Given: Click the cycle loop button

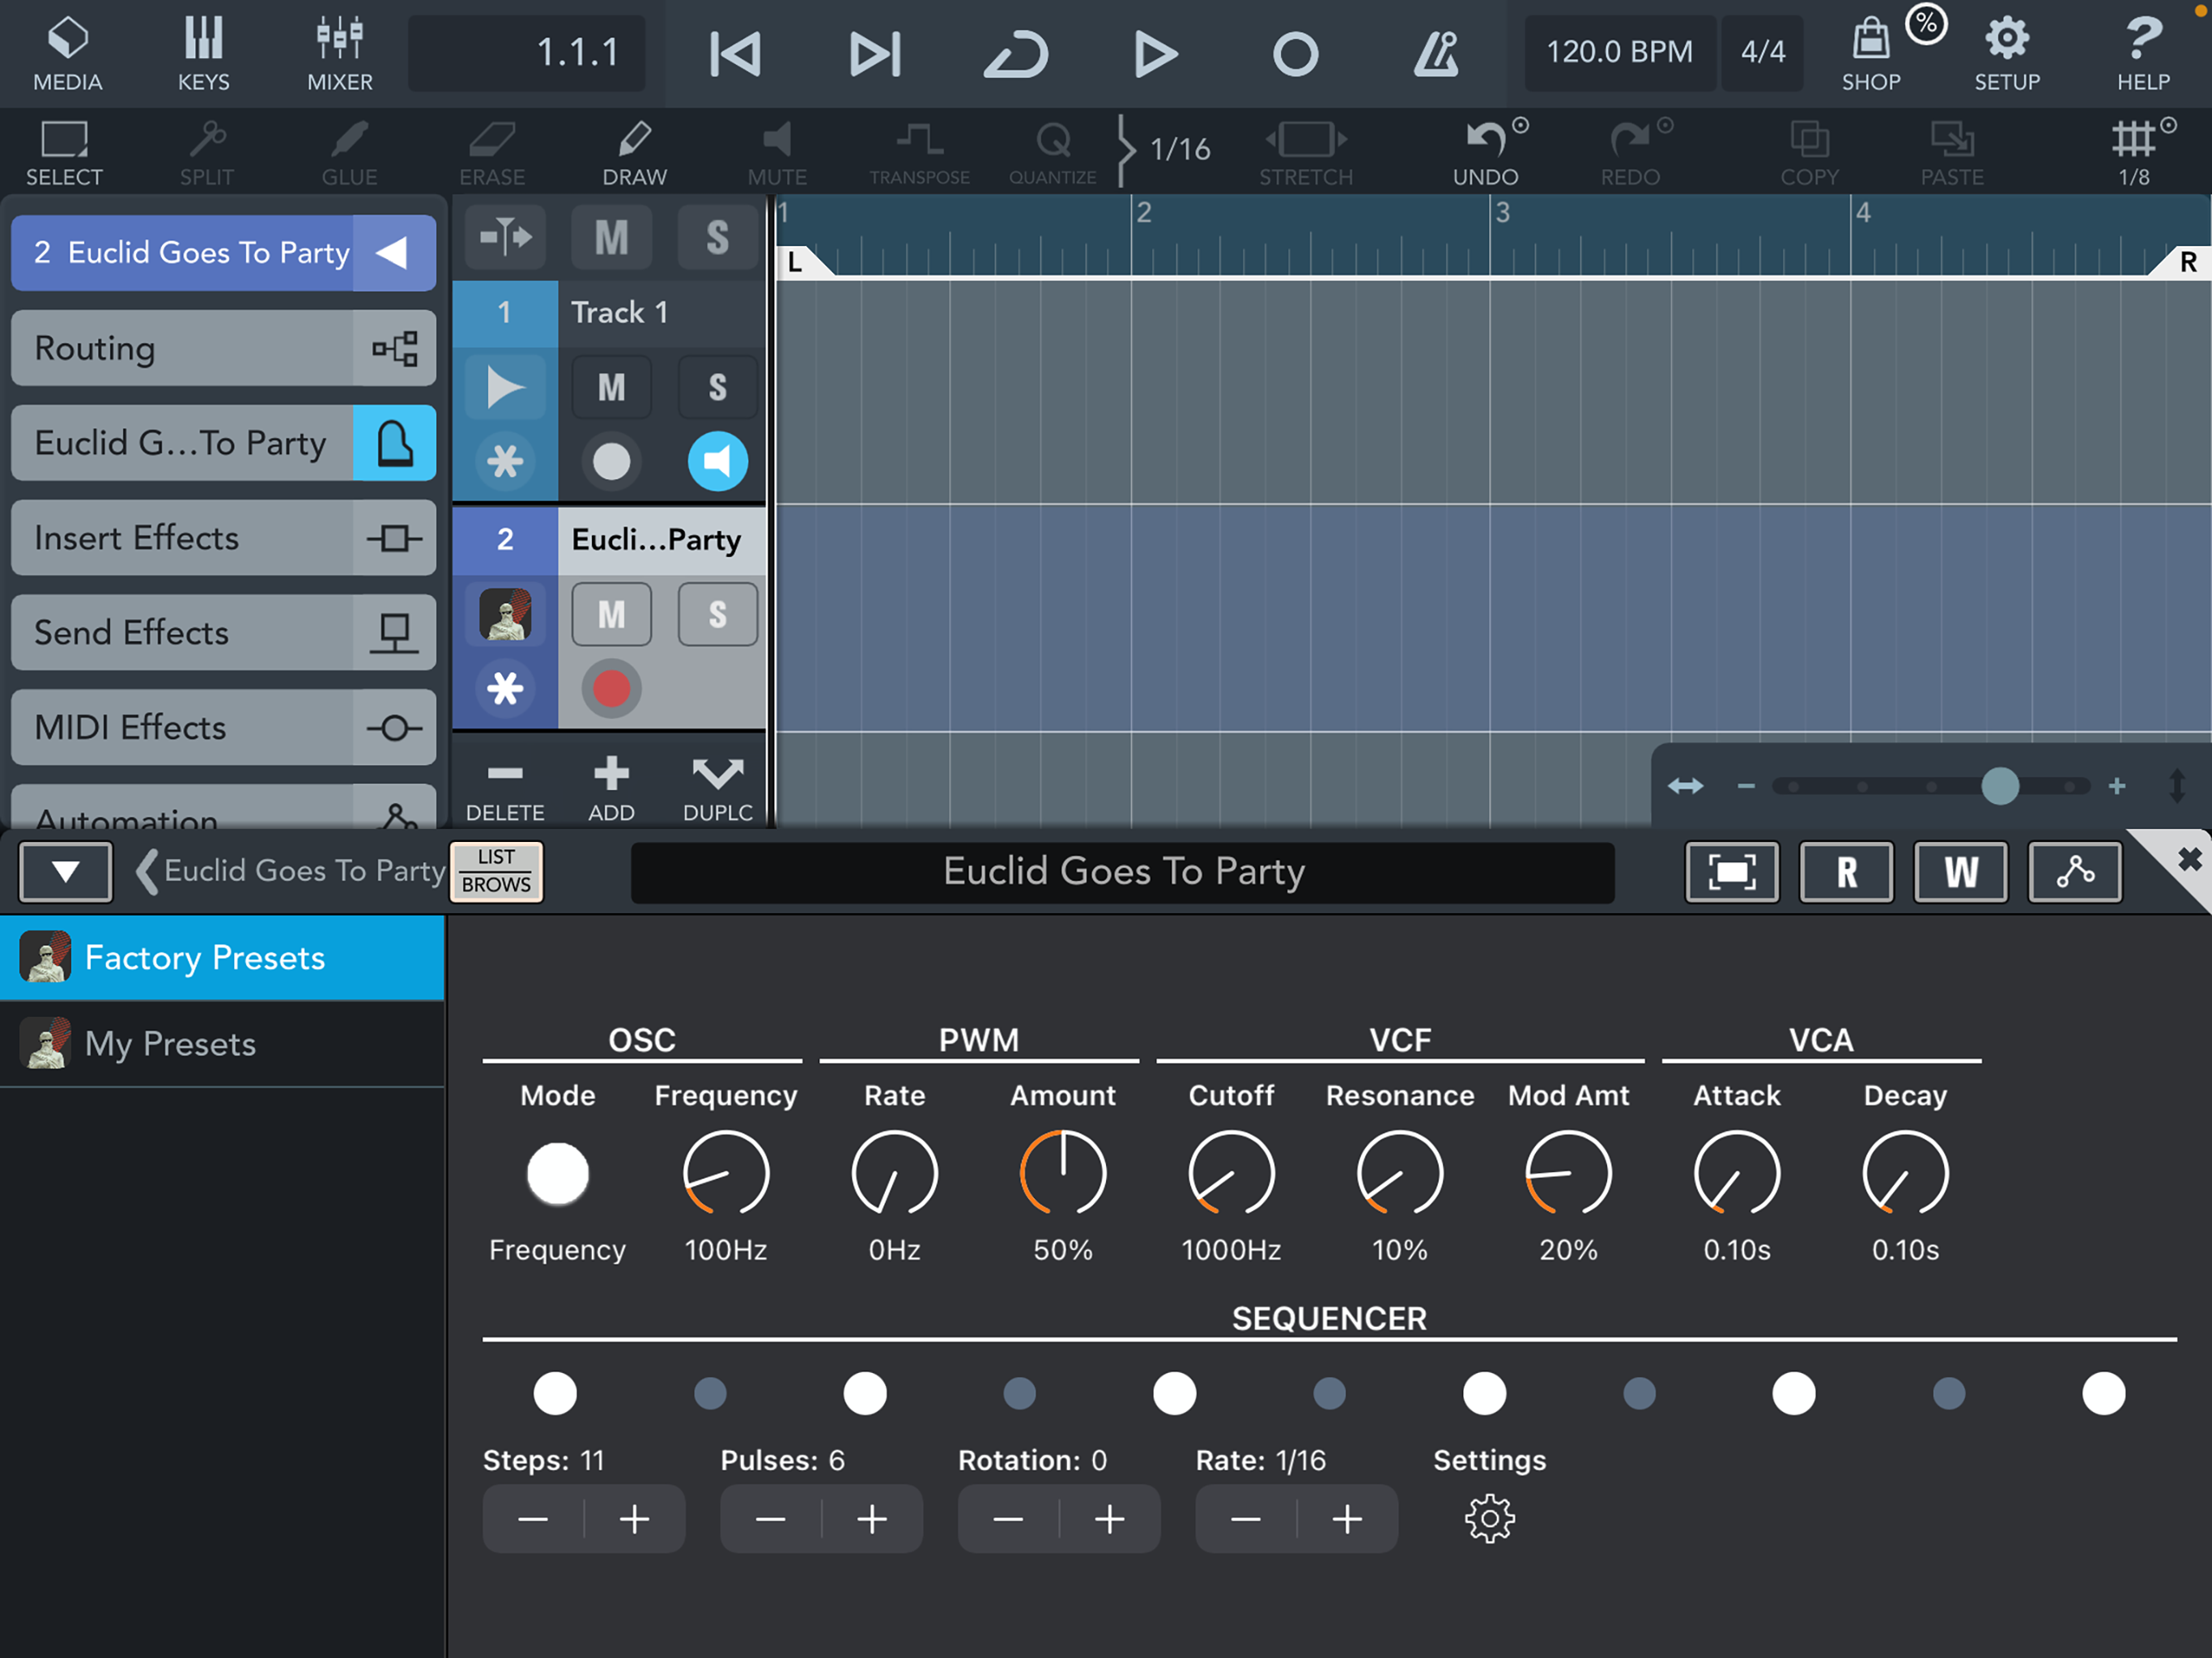Looking at the screenshot, I should click(x=1016, y=53).
